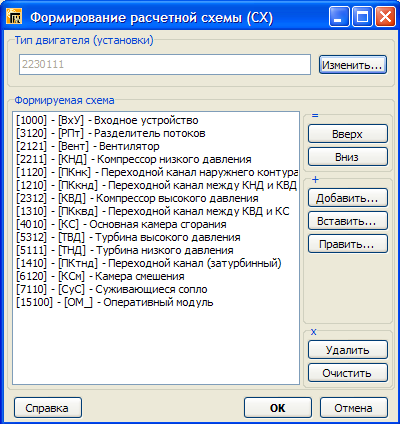This screenshot has height=424, width=400.
Task: Click the Изменить... button
Action: 353,65
